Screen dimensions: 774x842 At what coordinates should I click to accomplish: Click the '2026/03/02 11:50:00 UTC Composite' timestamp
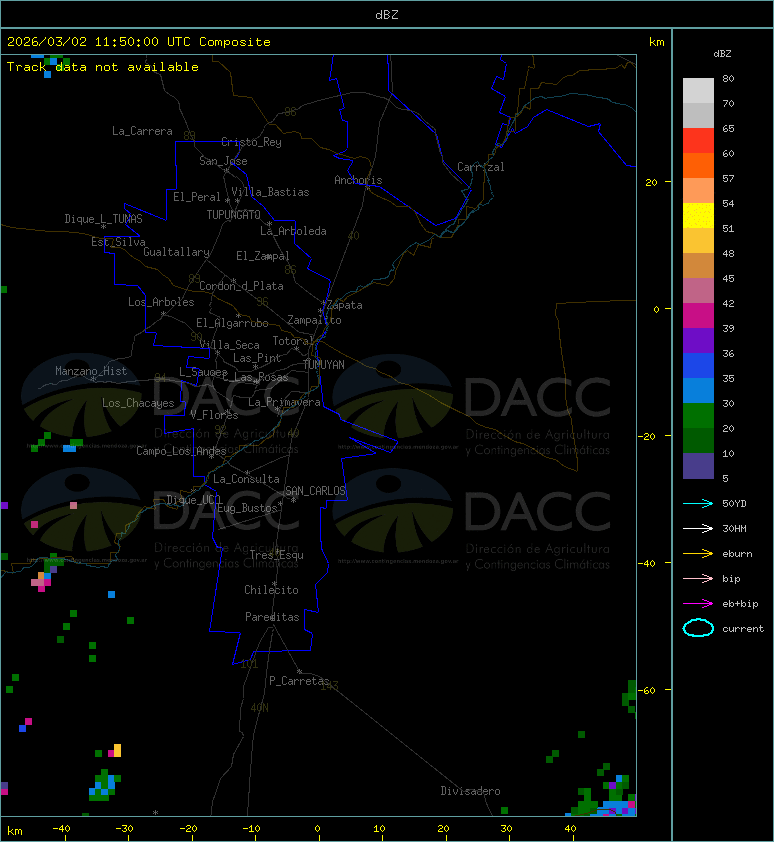(x=139, y=42)
